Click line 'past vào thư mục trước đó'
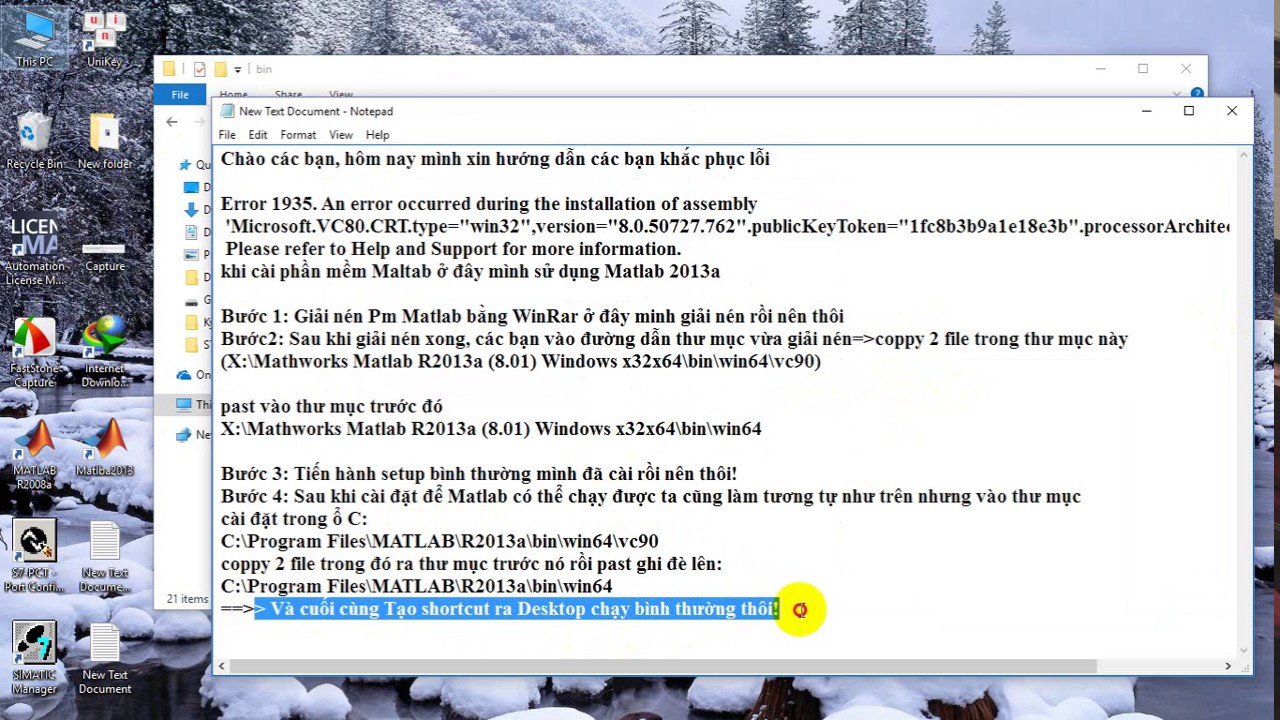The width and height of the screenshot is (1280, 720). [x=332, y=406]
